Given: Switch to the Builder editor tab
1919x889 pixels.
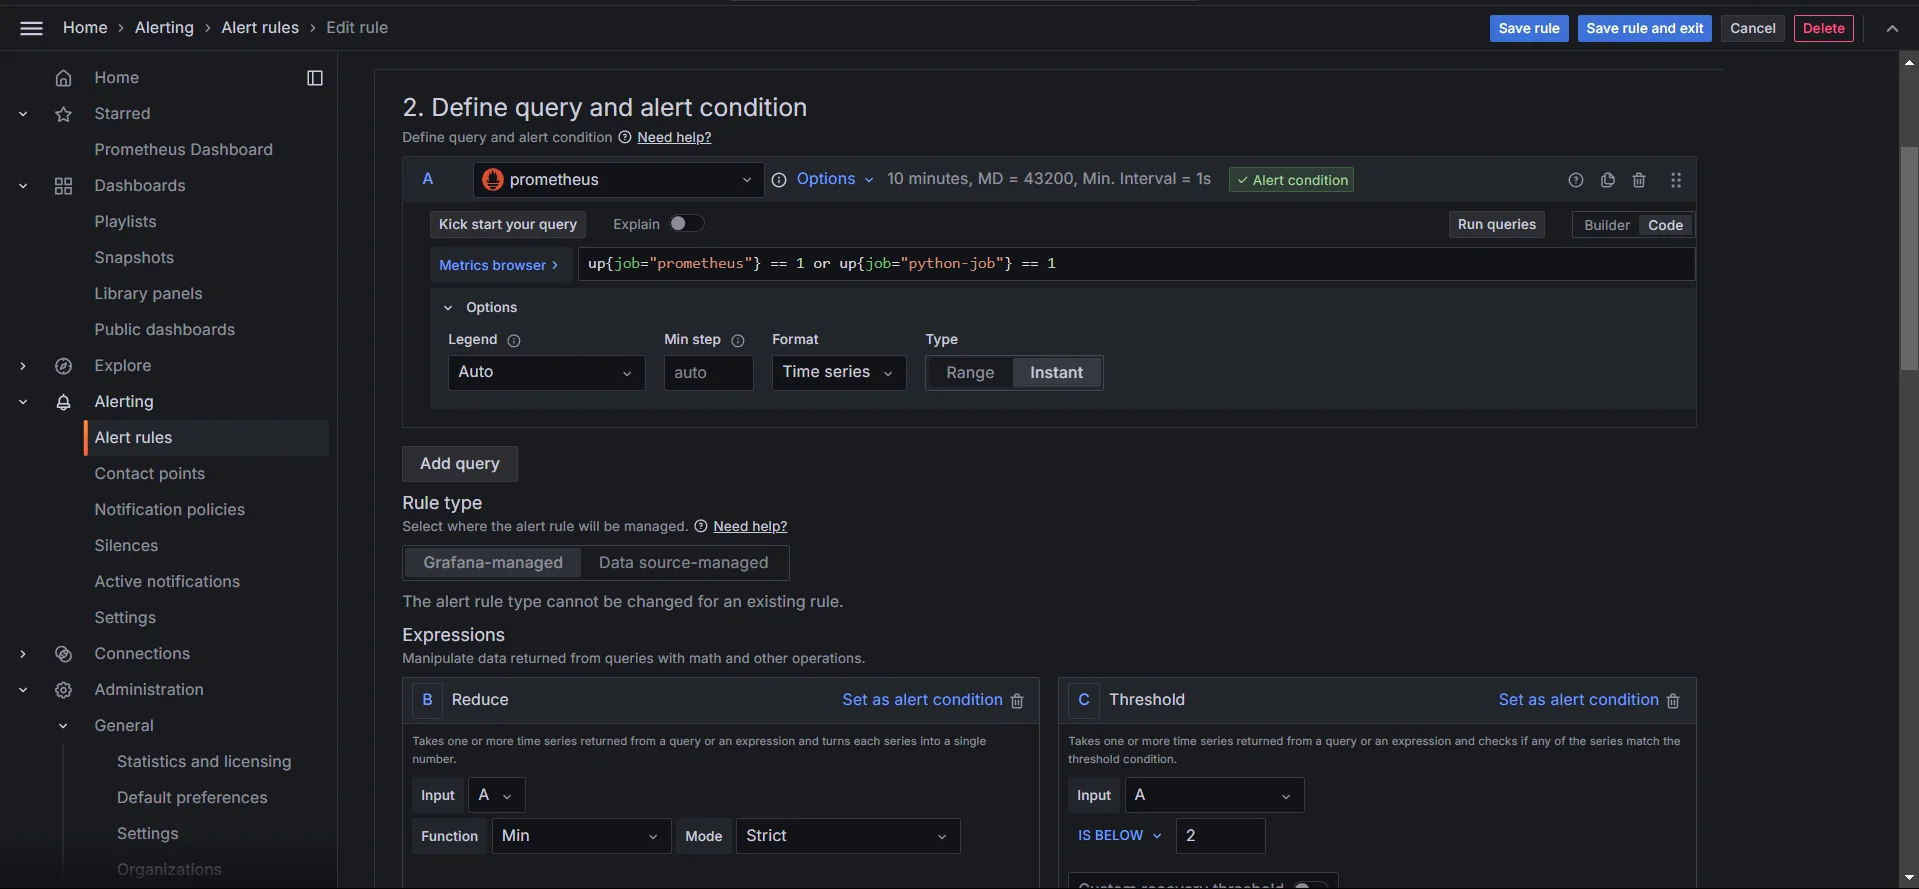Looking at the screenshot, I should click(x=1606, y=225).
